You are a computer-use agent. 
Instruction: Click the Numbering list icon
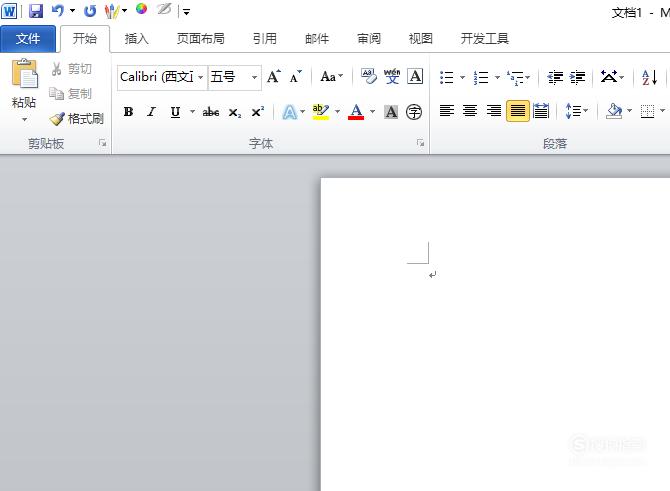pyautogui.click(x=481, y=77)
